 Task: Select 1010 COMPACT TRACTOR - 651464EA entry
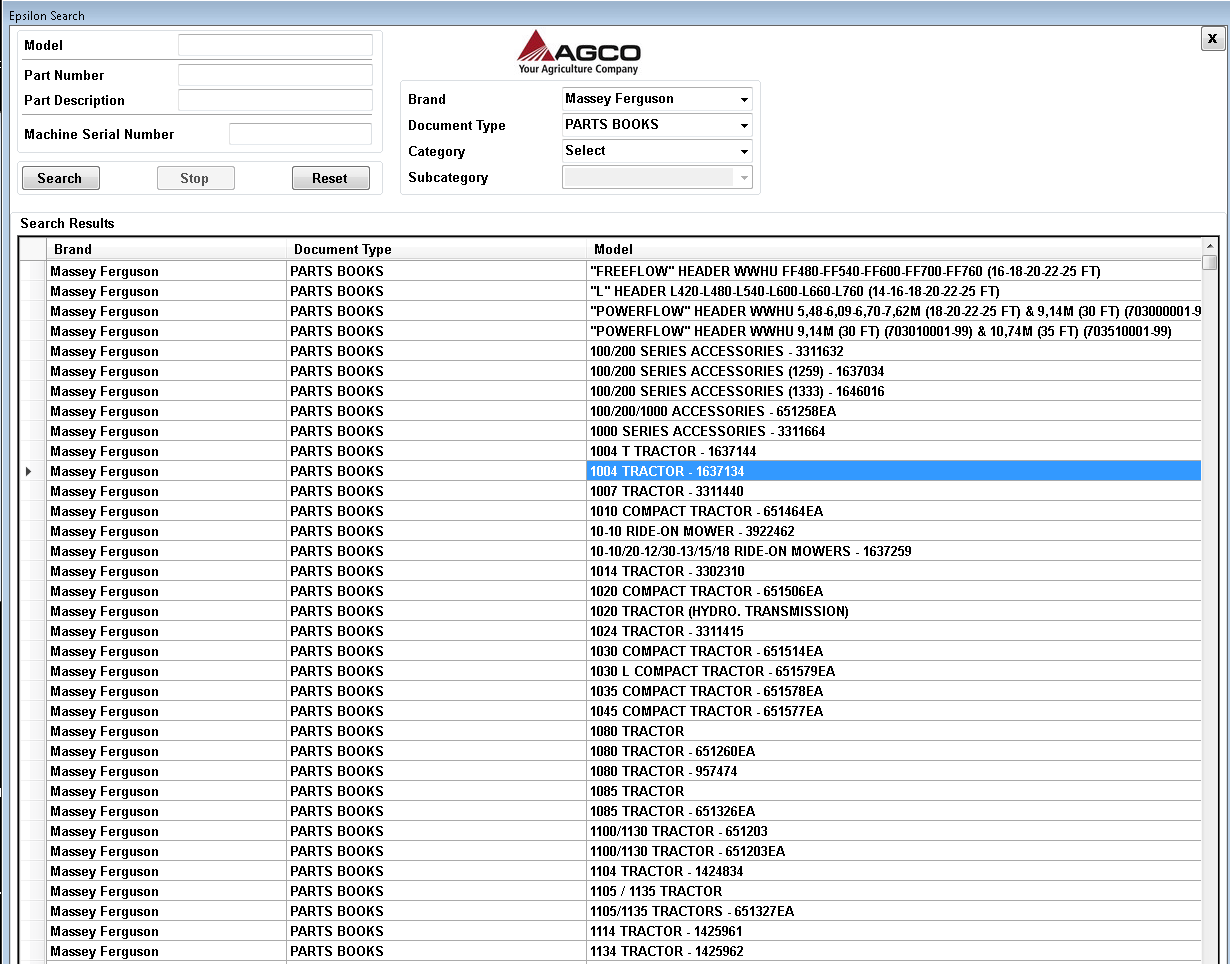[x=706, y=511]
